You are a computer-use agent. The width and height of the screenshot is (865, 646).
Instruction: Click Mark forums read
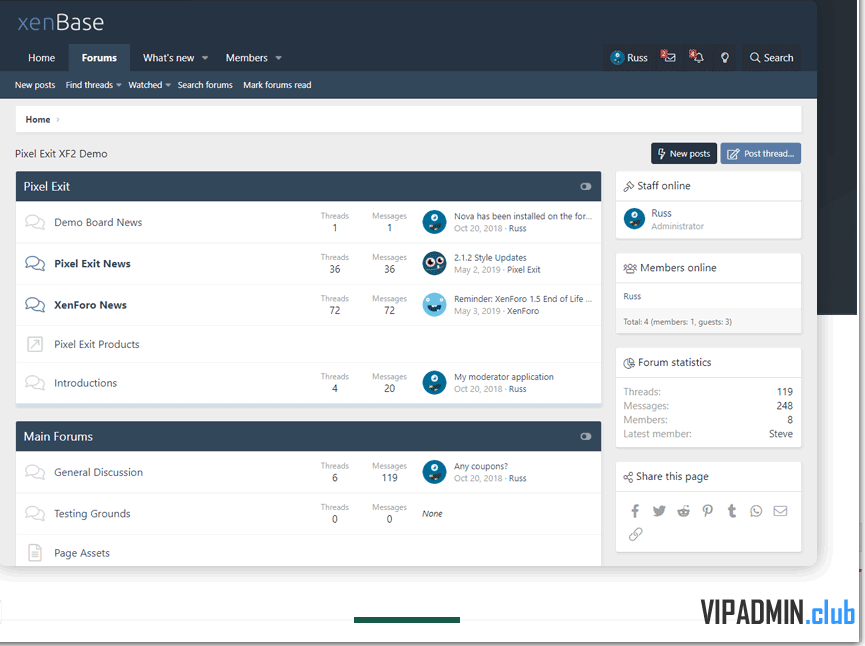coord(277,85)
